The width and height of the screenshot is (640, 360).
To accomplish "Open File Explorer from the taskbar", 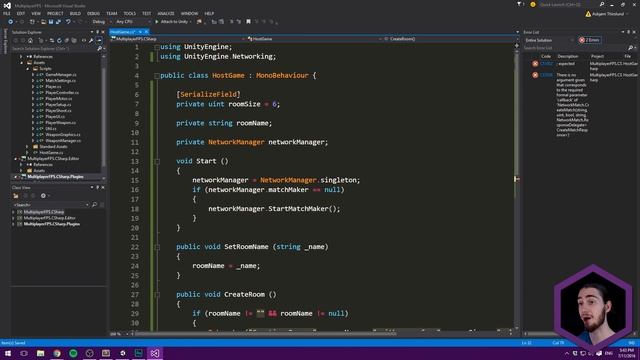I will pos(40,353).
